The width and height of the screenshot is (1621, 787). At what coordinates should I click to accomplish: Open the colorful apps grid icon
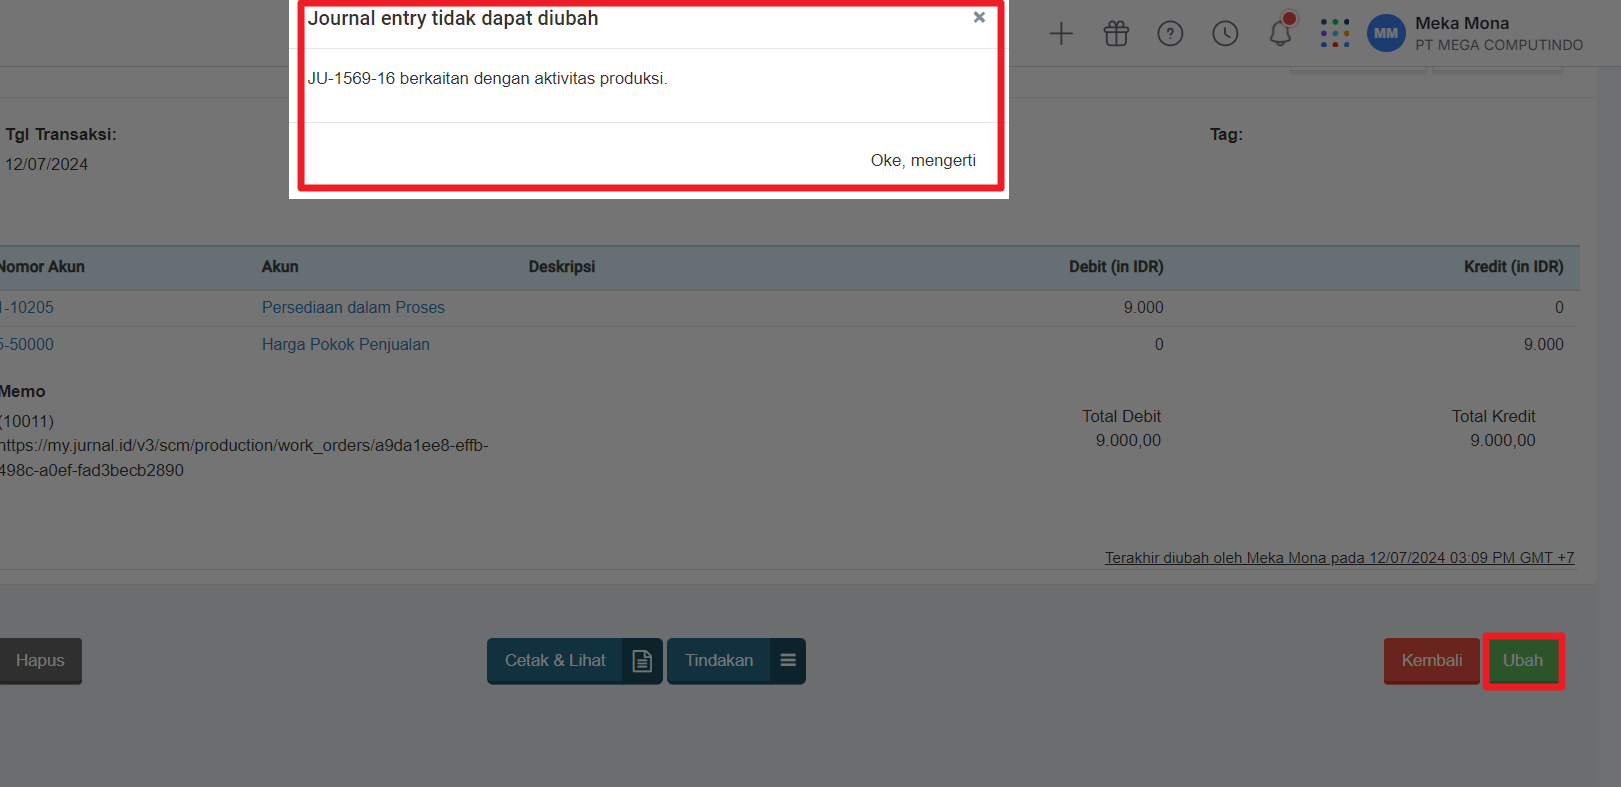[x=1335, y=34]
